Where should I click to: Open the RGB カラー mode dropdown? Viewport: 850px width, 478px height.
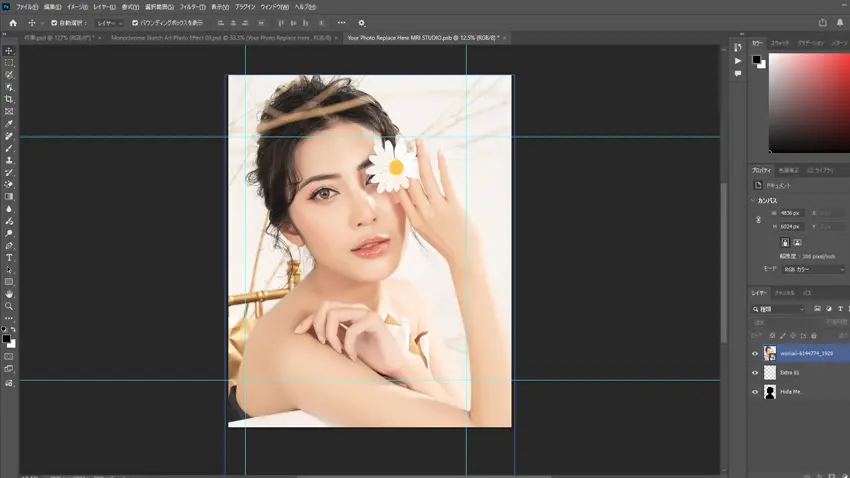pyautogui.click(x=812, y=269)
